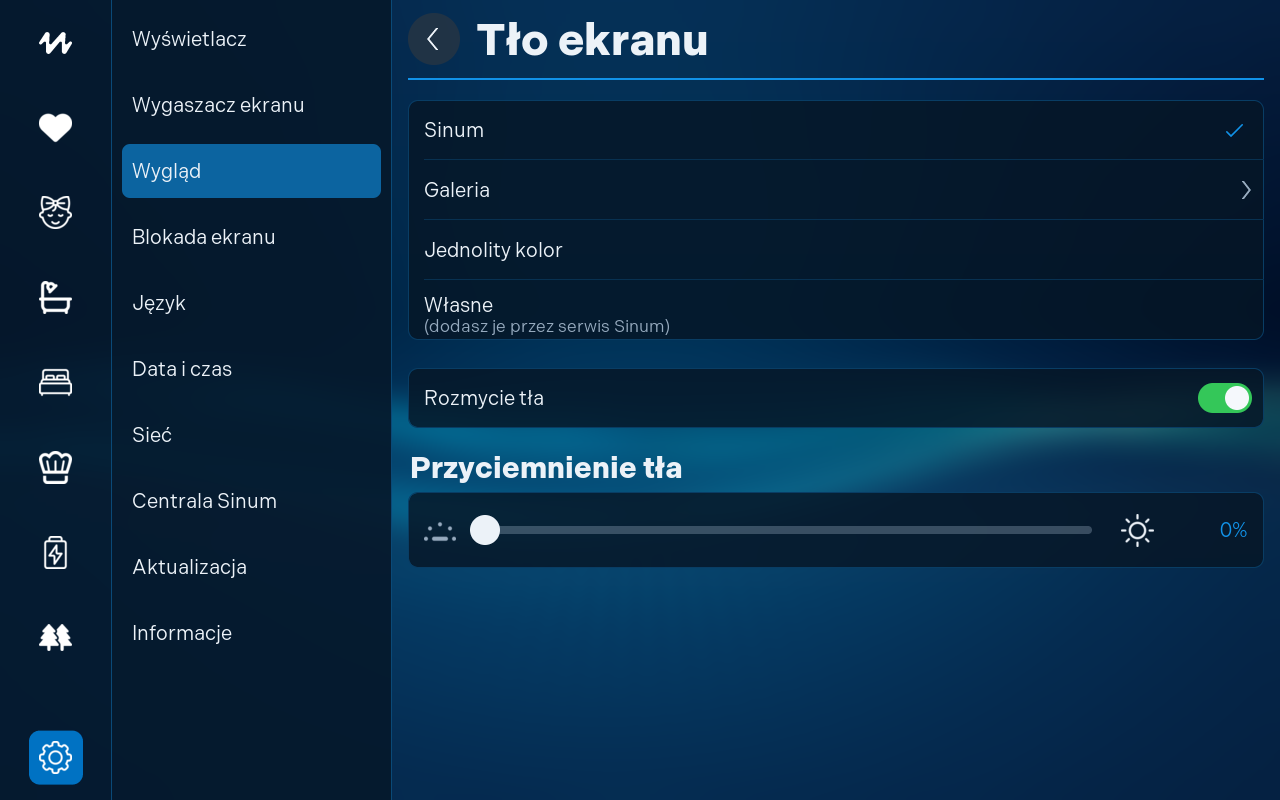Open the garden trees icon

(x=55, y=637)
